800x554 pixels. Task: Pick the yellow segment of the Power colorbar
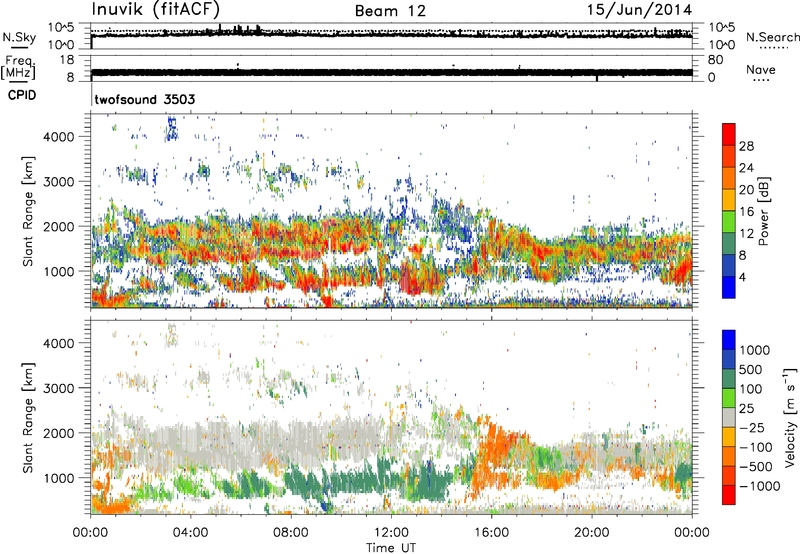pos(729,200)
